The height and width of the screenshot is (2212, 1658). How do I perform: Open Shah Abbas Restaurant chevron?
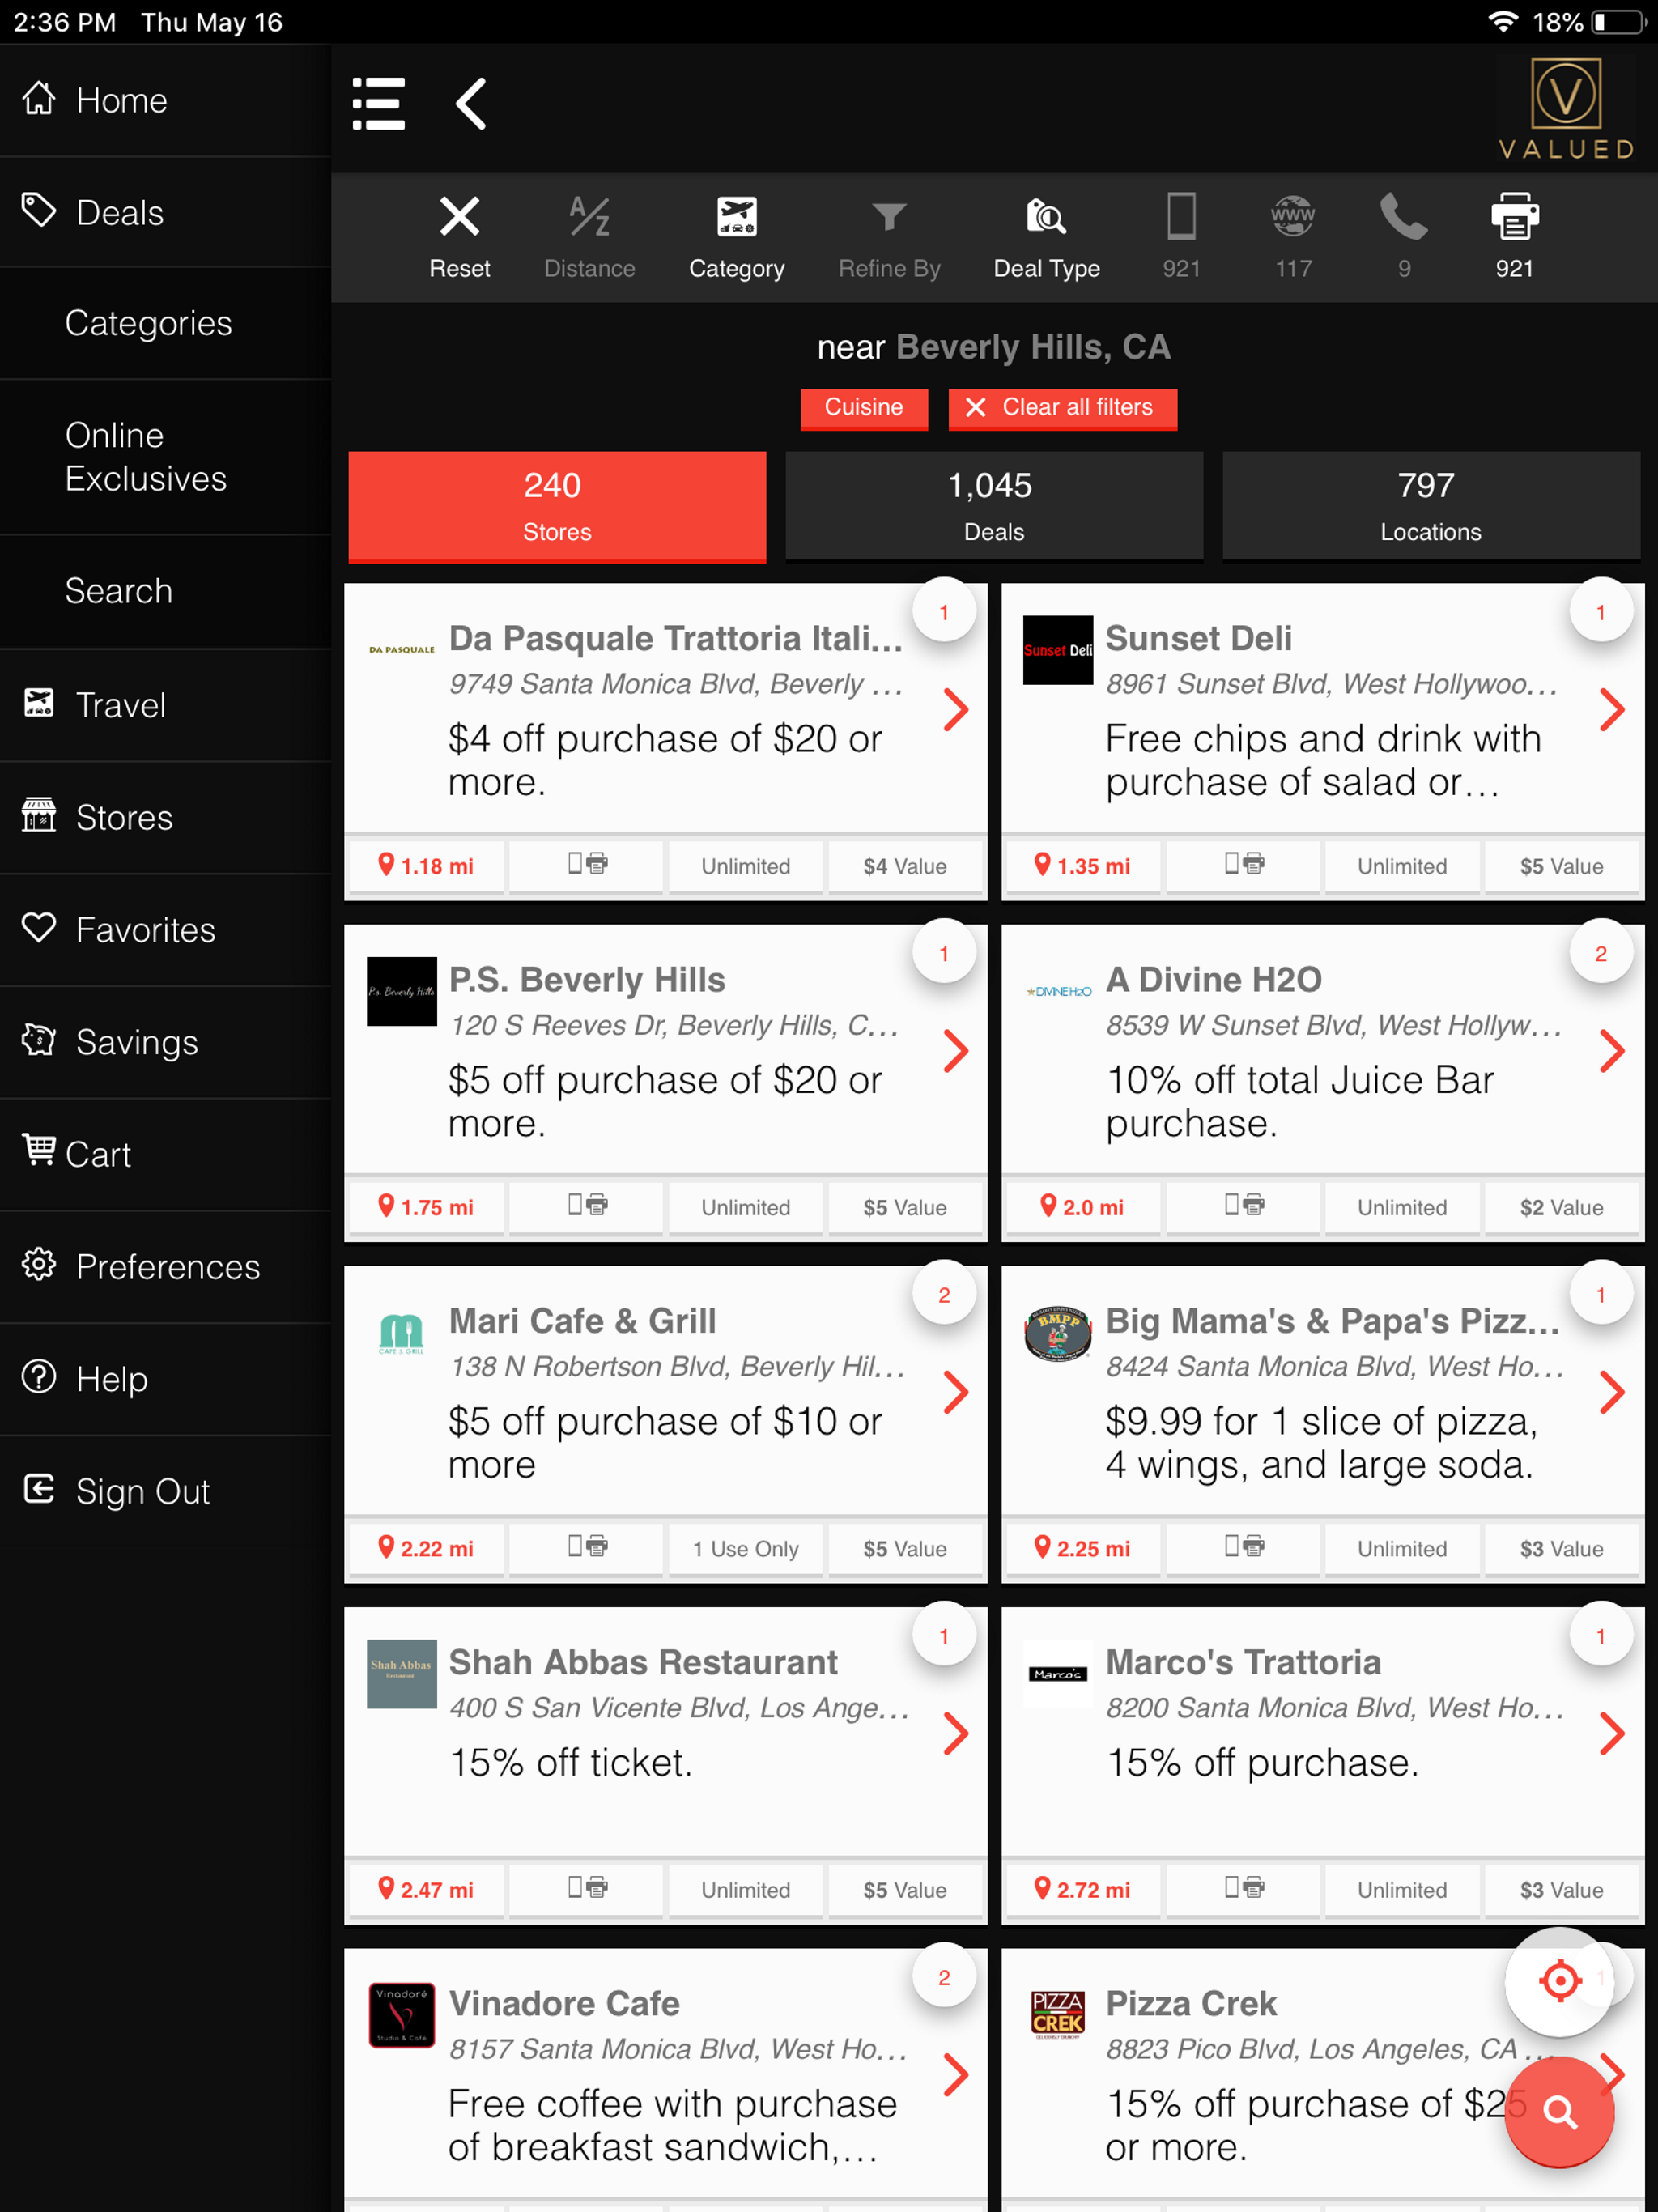[x=956, y=1733]
